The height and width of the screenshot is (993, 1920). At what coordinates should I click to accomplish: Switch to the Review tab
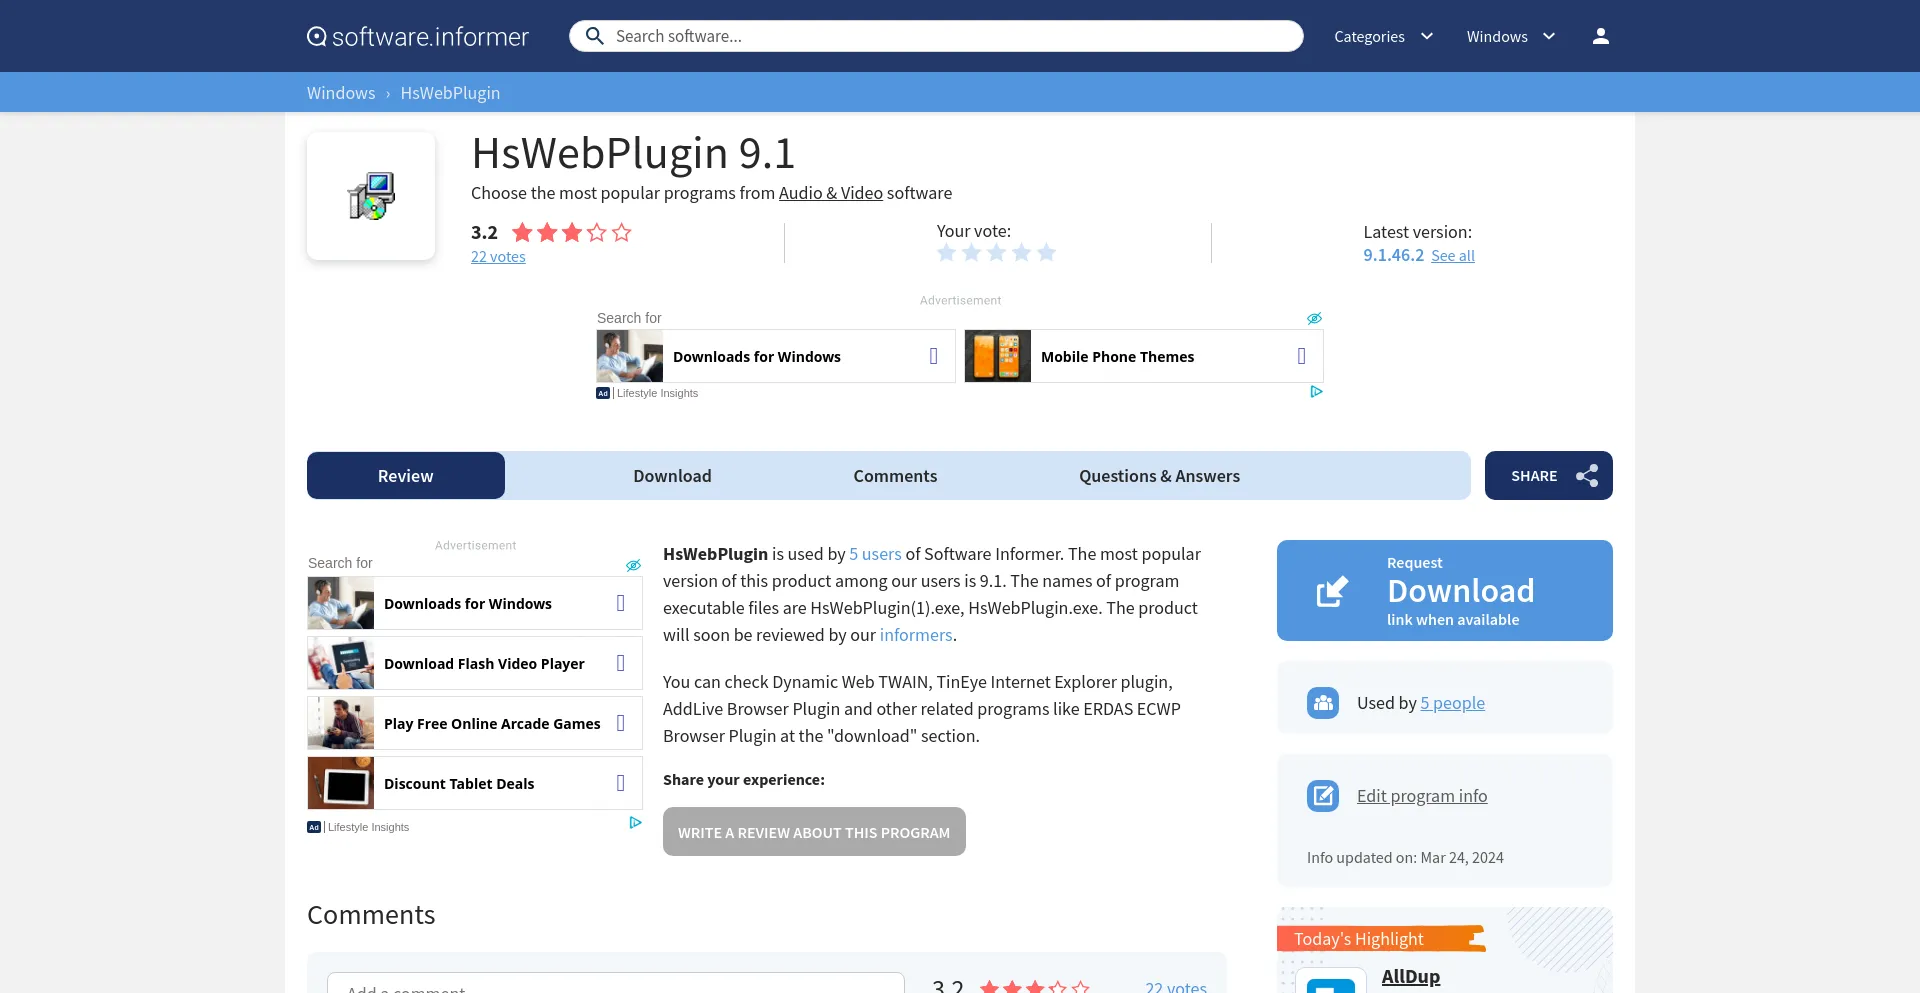pyautogui.click(x=406, y=476)
